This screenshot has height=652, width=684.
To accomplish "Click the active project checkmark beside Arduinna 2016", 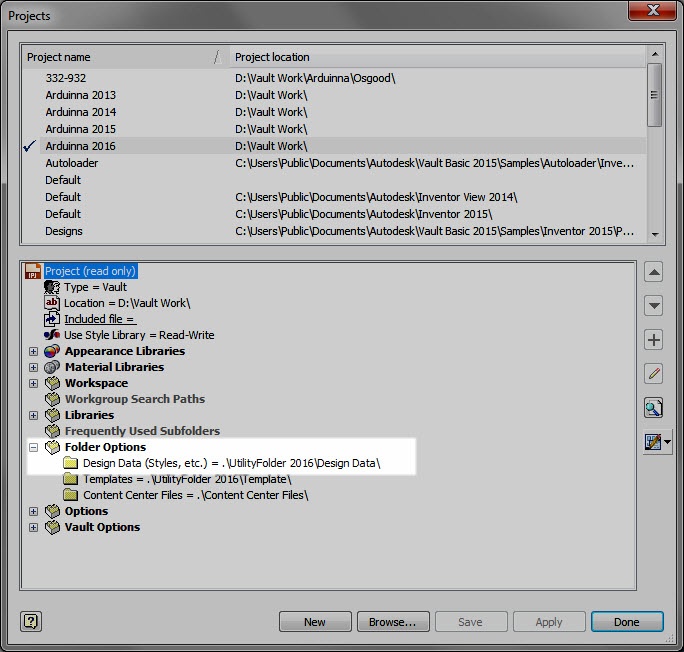I will click(29, 146).
